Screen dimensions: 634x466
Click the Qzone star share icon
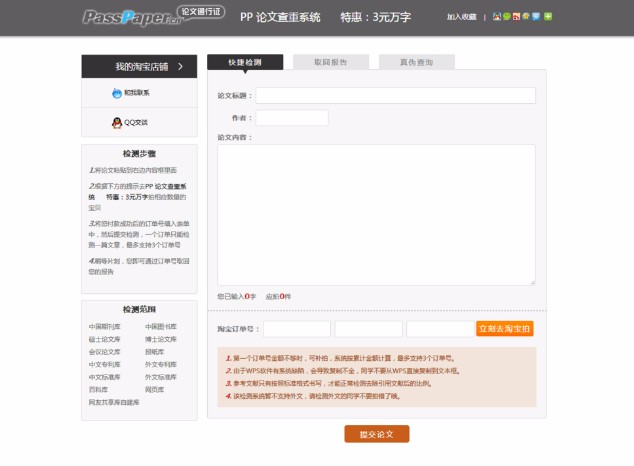[x=526, y=17]
